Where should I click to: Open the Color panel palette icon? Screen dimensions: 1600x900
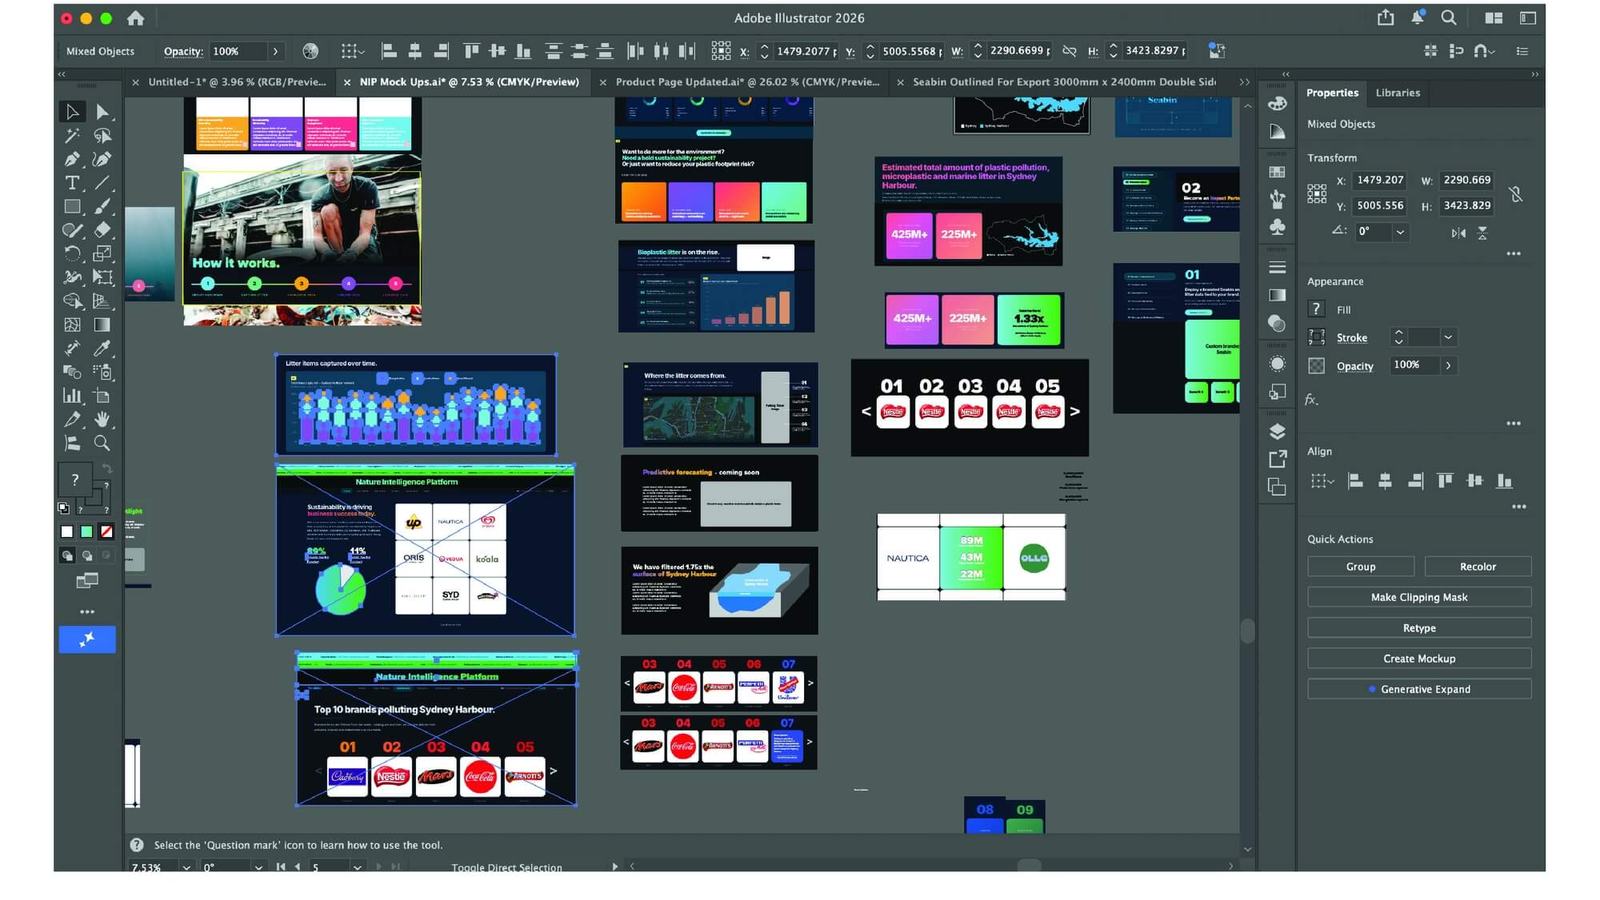[x=1277, y=104]
